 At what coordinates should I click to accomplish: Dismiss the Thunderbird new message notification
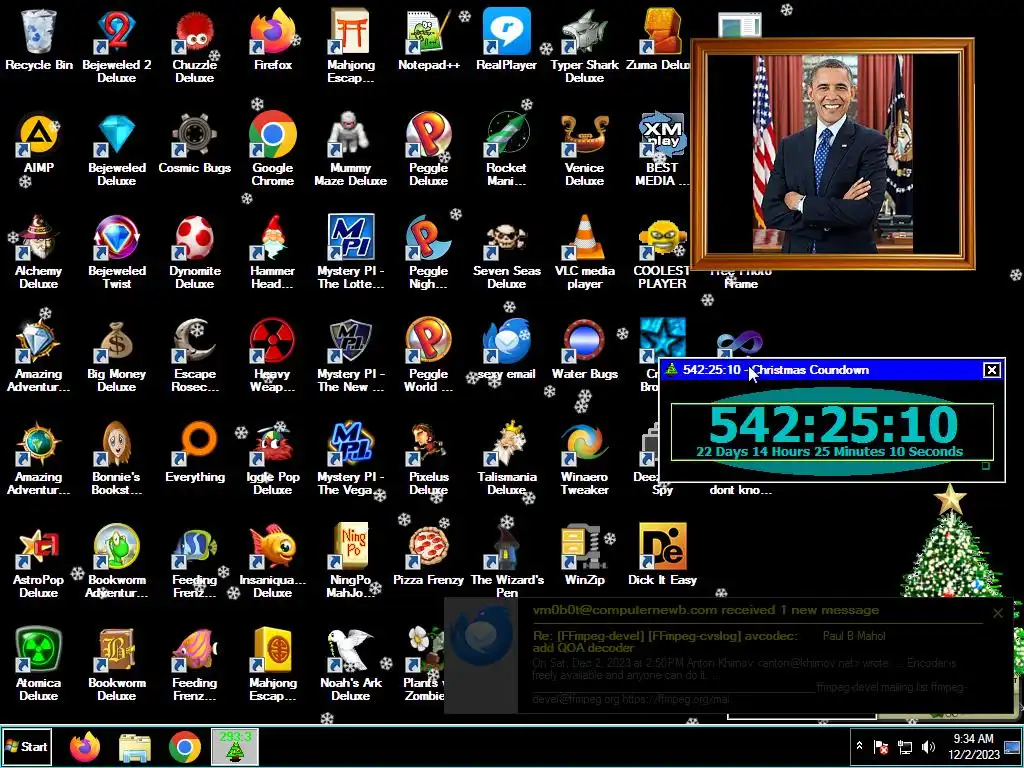(997, 613)
